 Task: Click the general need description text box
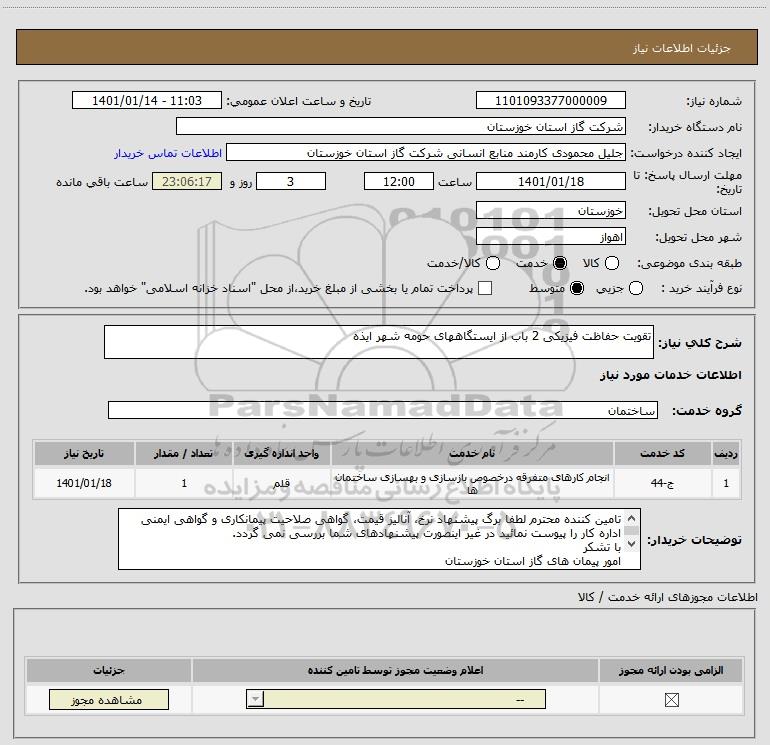pyautogui.click(x=379, y=342)
